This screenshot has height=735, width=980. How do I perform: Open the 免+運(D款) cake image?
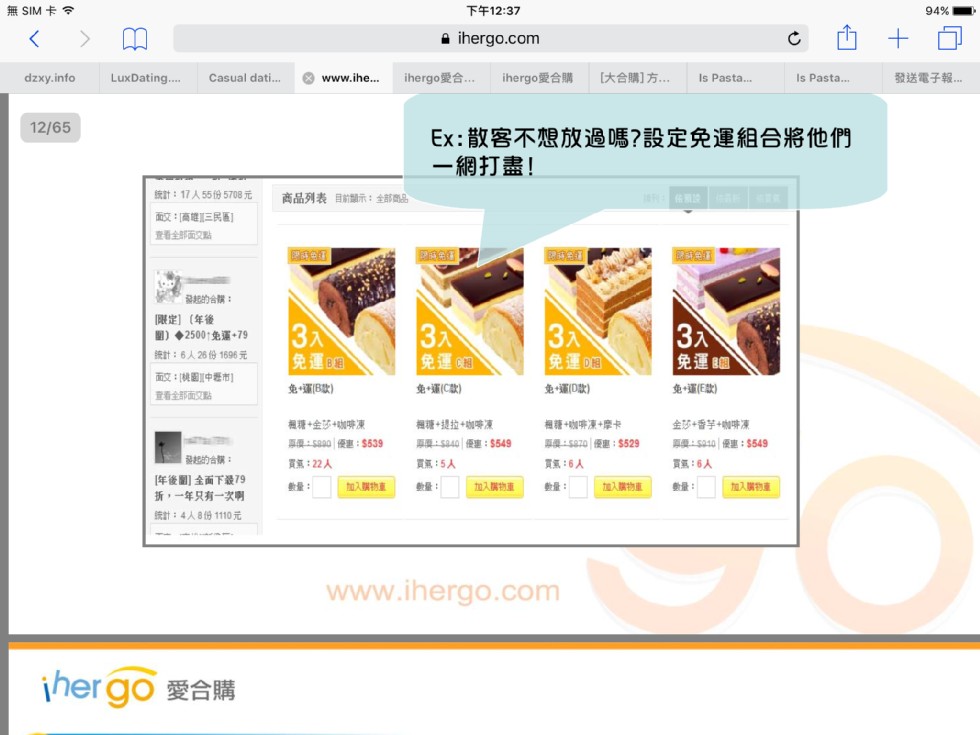point(598,311)
